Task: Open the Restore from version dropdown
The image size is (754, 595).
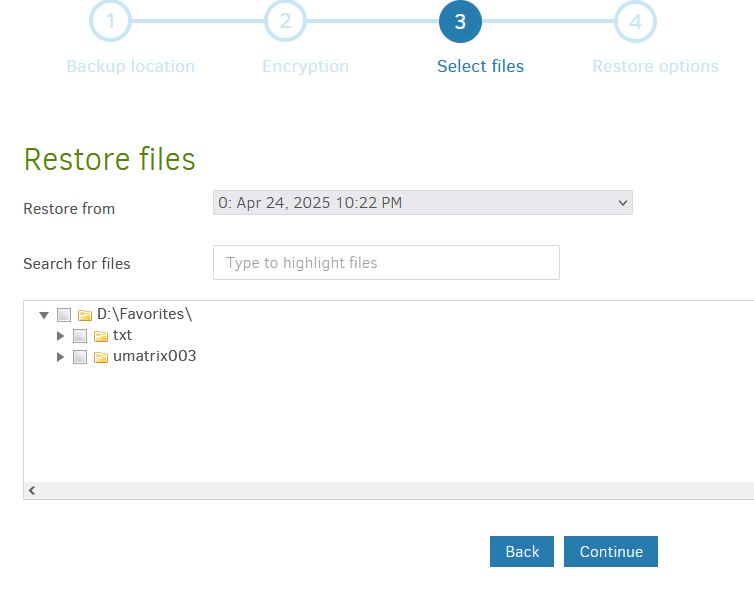Action: tap(422, 203)
